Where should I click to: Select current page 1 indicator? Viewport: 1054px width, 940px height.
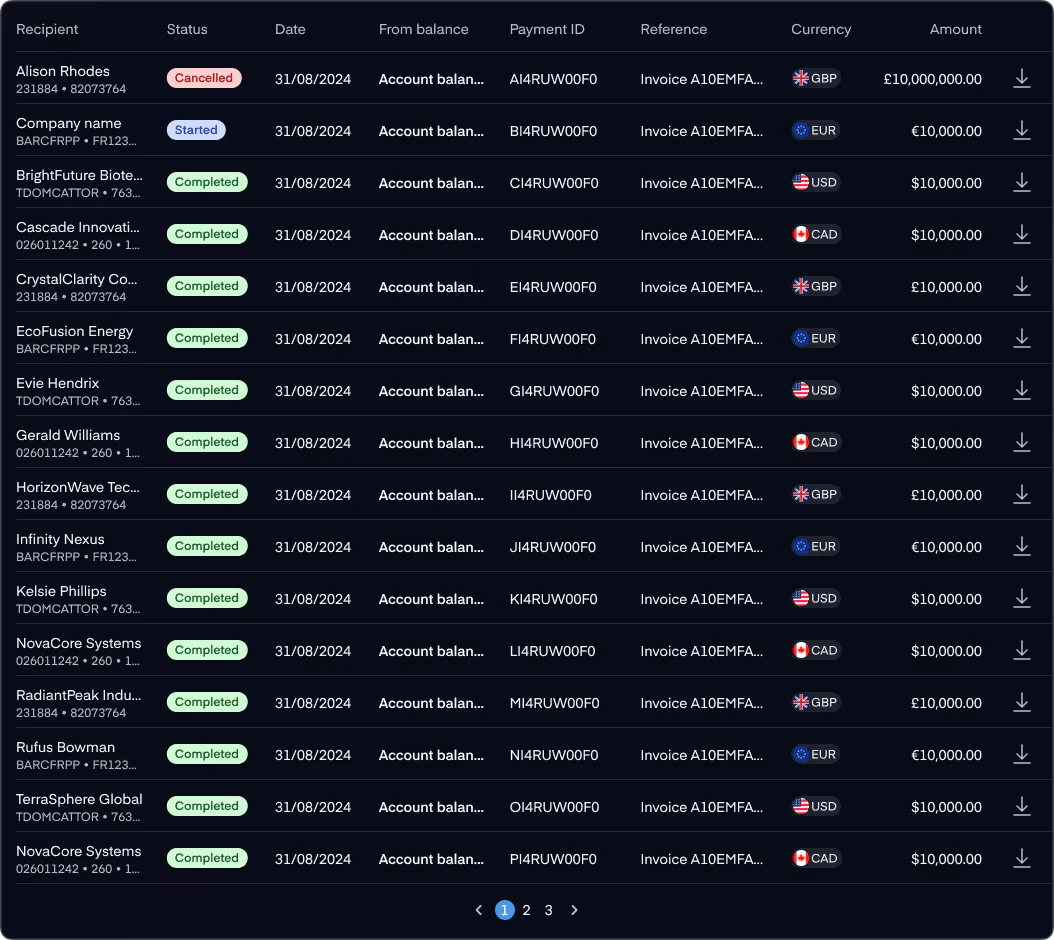(x=504, y=910)
